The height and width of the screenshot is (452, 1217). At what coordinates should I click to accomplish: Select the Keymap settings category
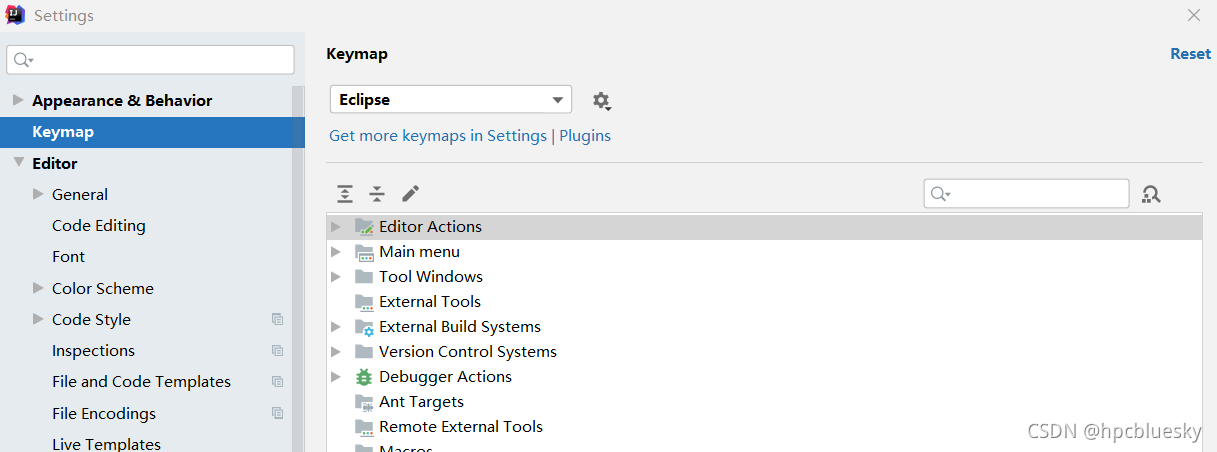[x=63, y=132]
